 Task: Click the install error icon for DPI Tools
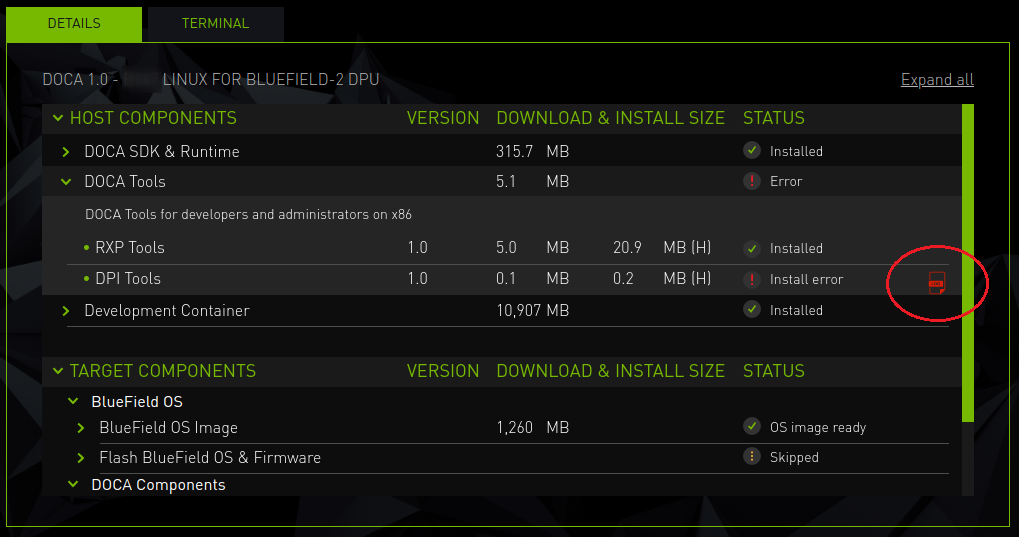point(752,279)
